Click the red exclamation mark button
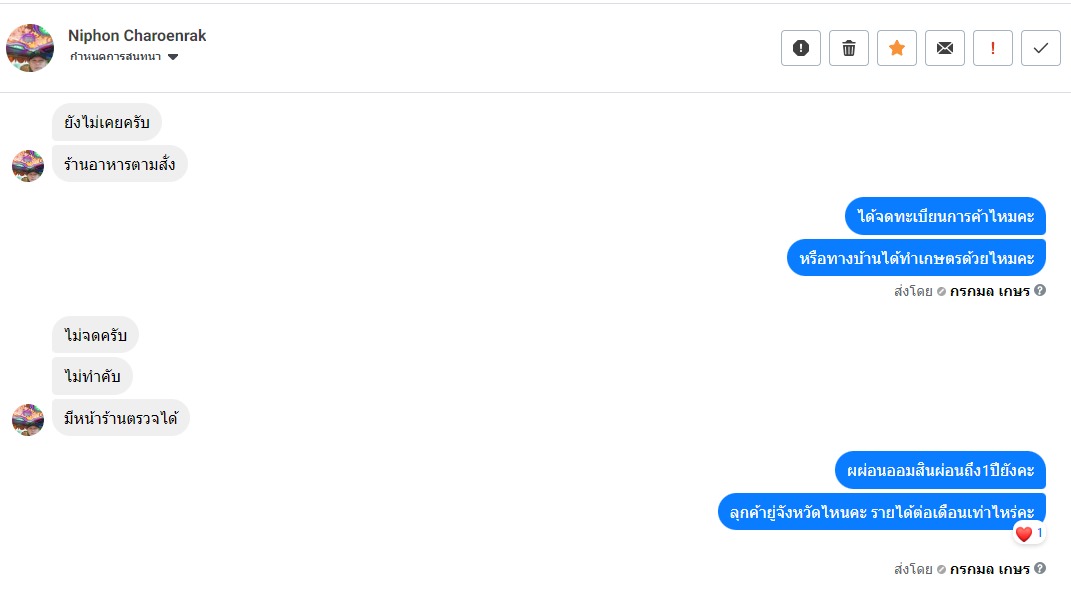Viewport: 1071px width, 597px height. (x=993, y=48)
